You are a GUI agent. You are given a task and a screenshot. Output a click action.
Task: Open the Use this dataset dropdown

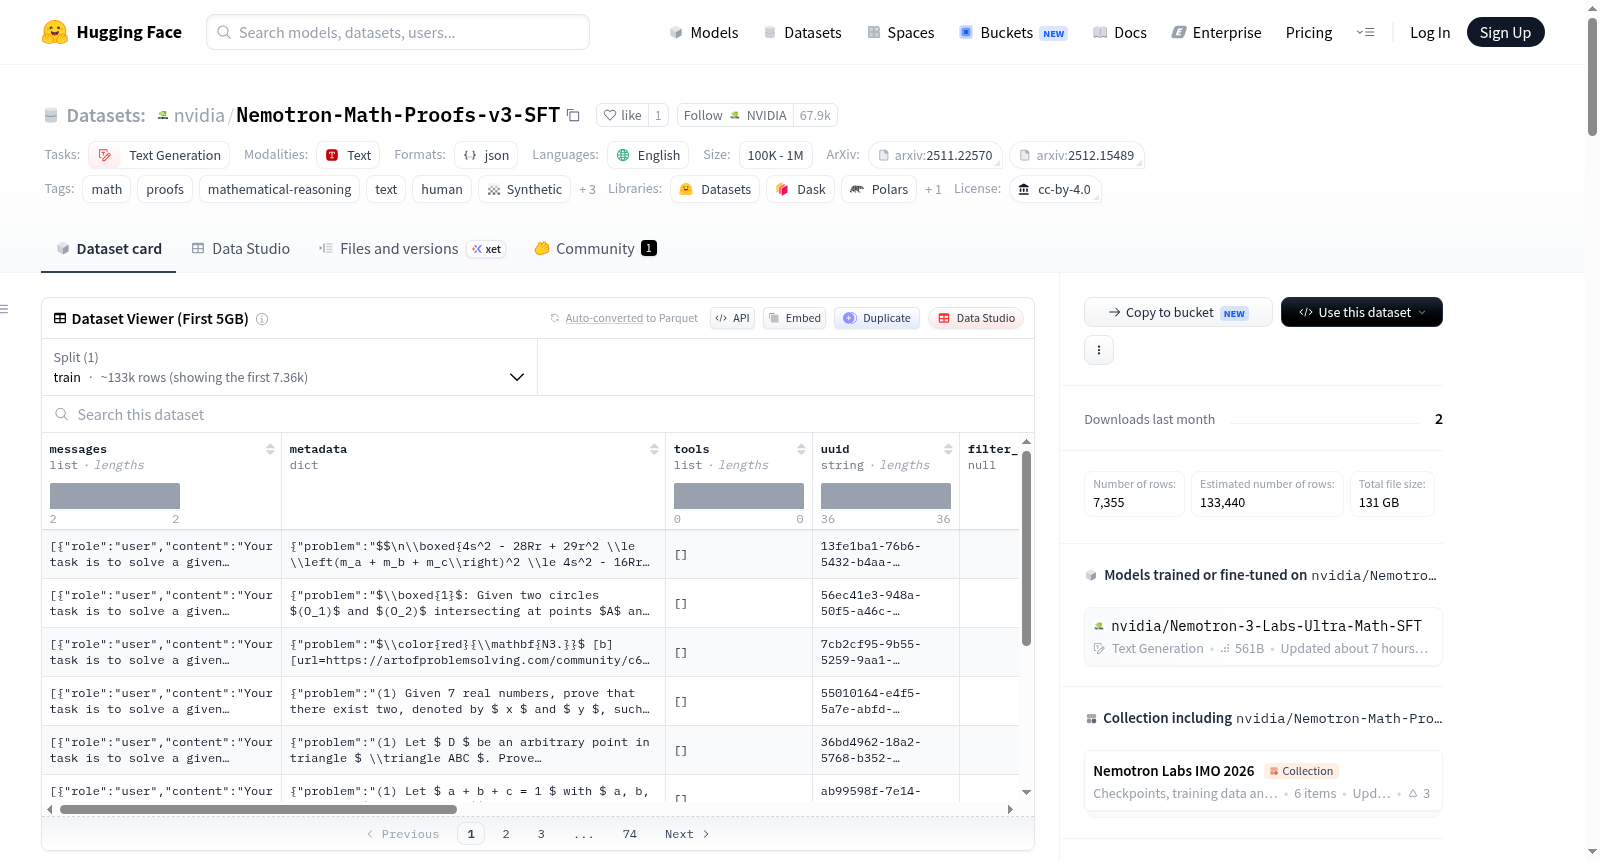[x=1362, y=312]
